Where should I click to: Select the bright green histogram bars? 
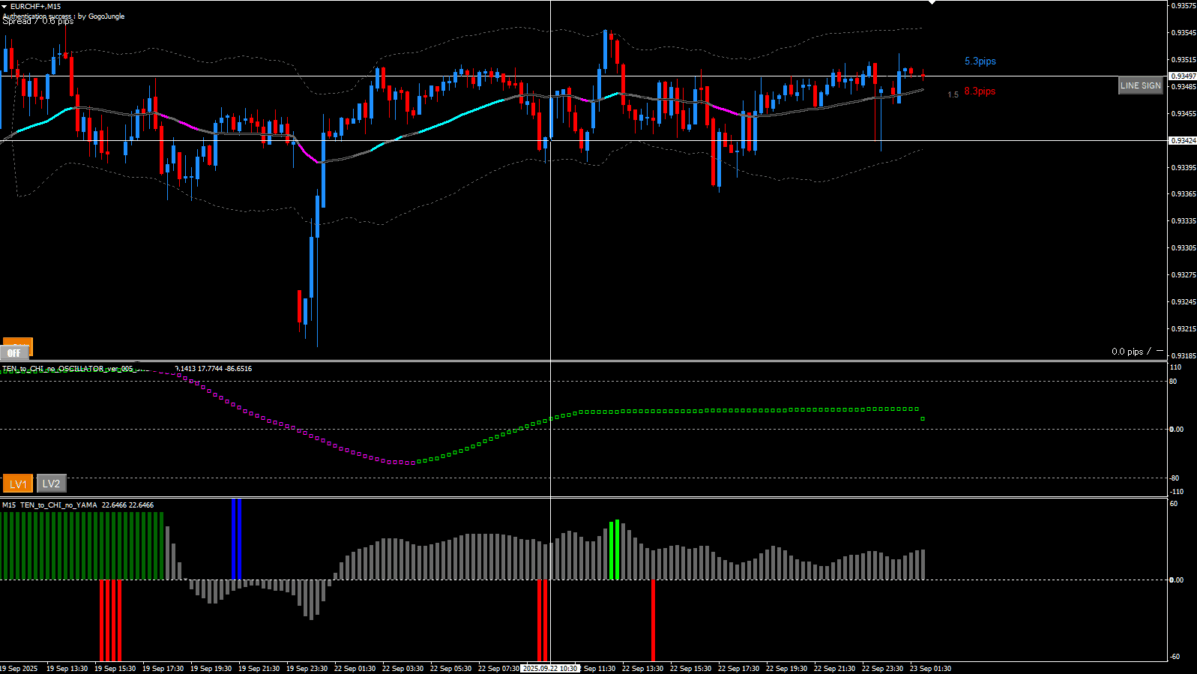pyautogui.click(x=615, y=550)
